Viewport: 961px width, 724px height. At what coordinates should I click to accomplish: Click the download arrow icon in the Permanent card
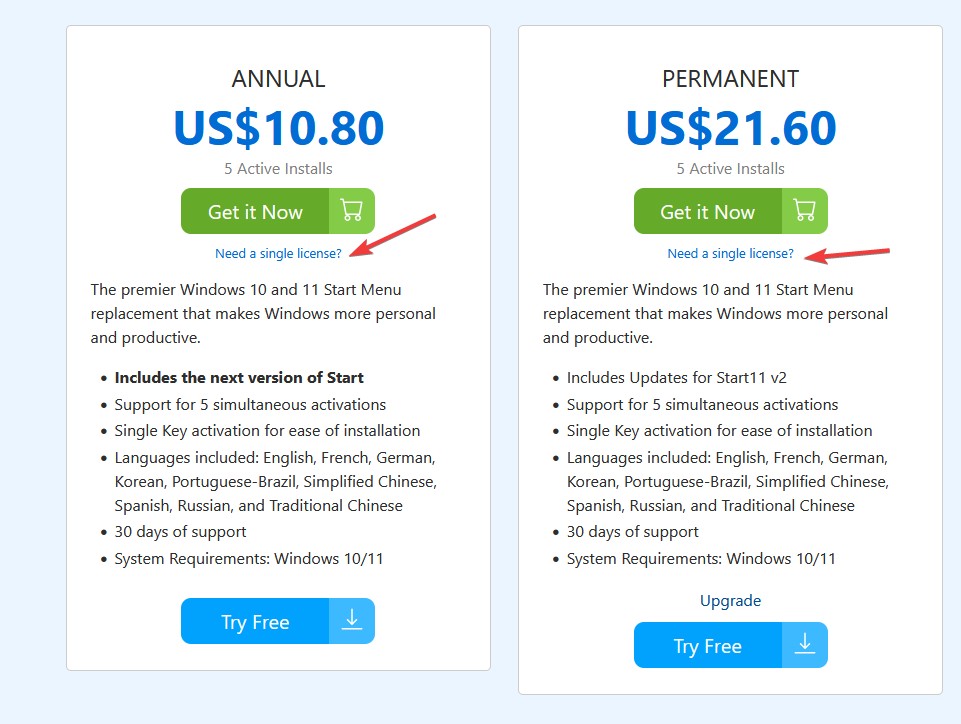pos(804,645)
